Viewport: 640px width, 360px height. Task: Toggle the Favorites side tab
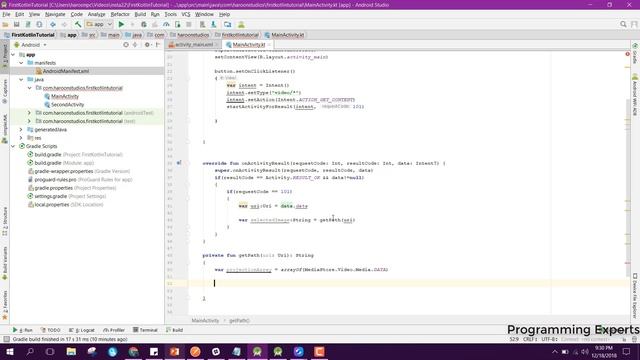[4, 305]
